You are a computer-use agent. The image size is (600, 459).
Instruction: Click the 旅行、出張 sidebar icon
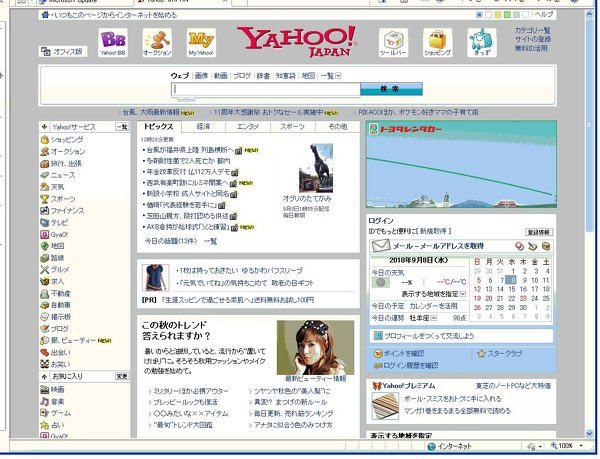click(45, 163)
